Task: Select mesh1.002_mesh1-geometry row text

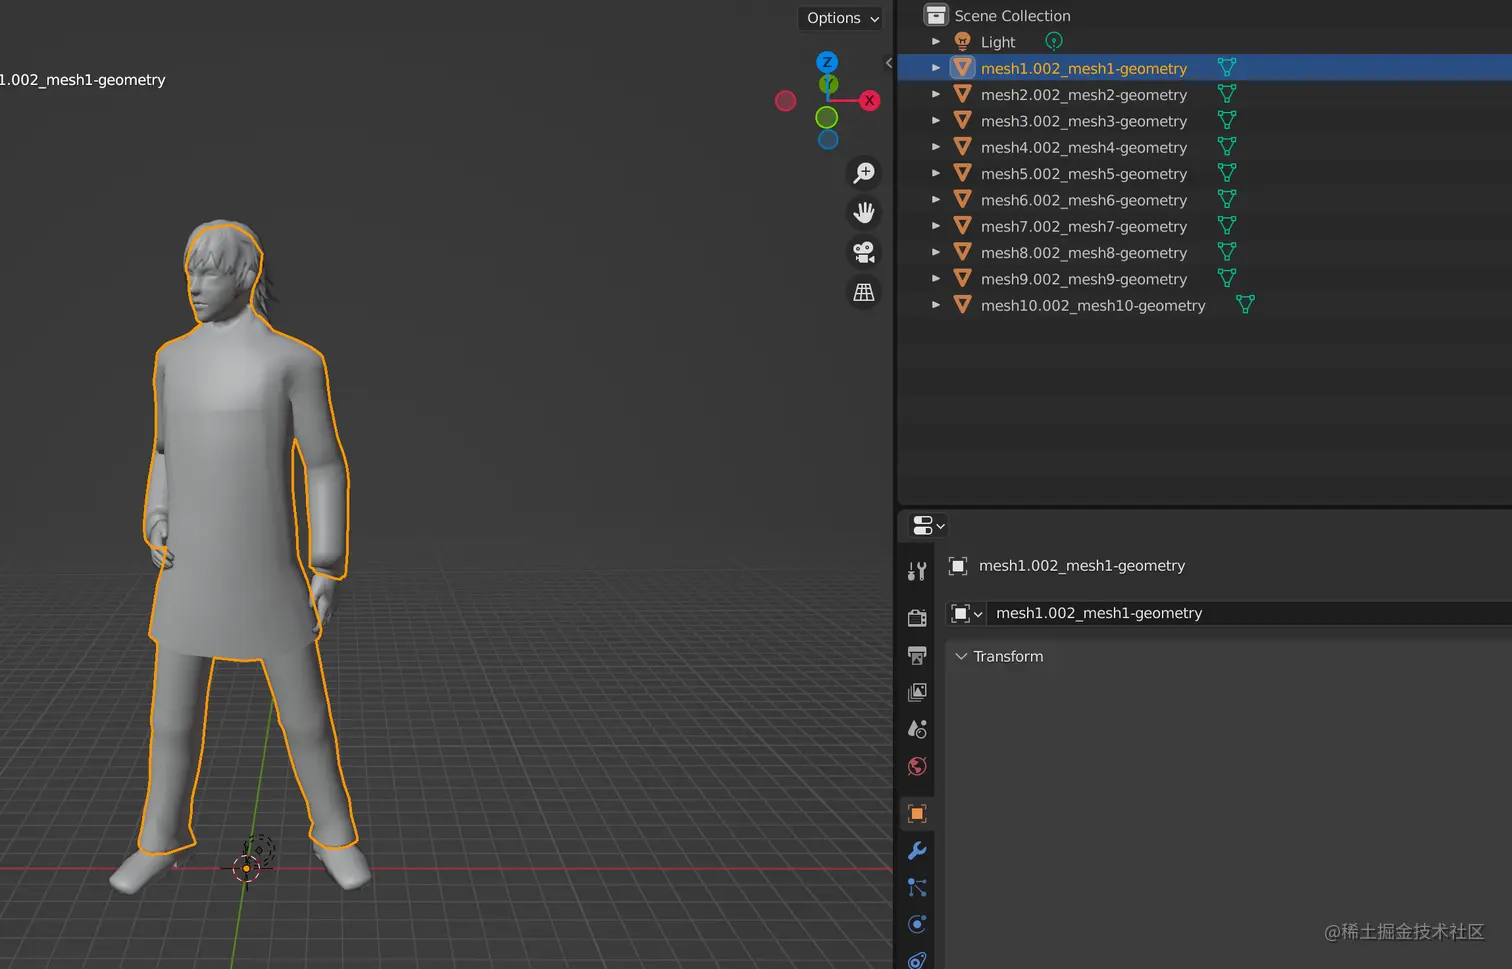Action: coord(1084,68)
